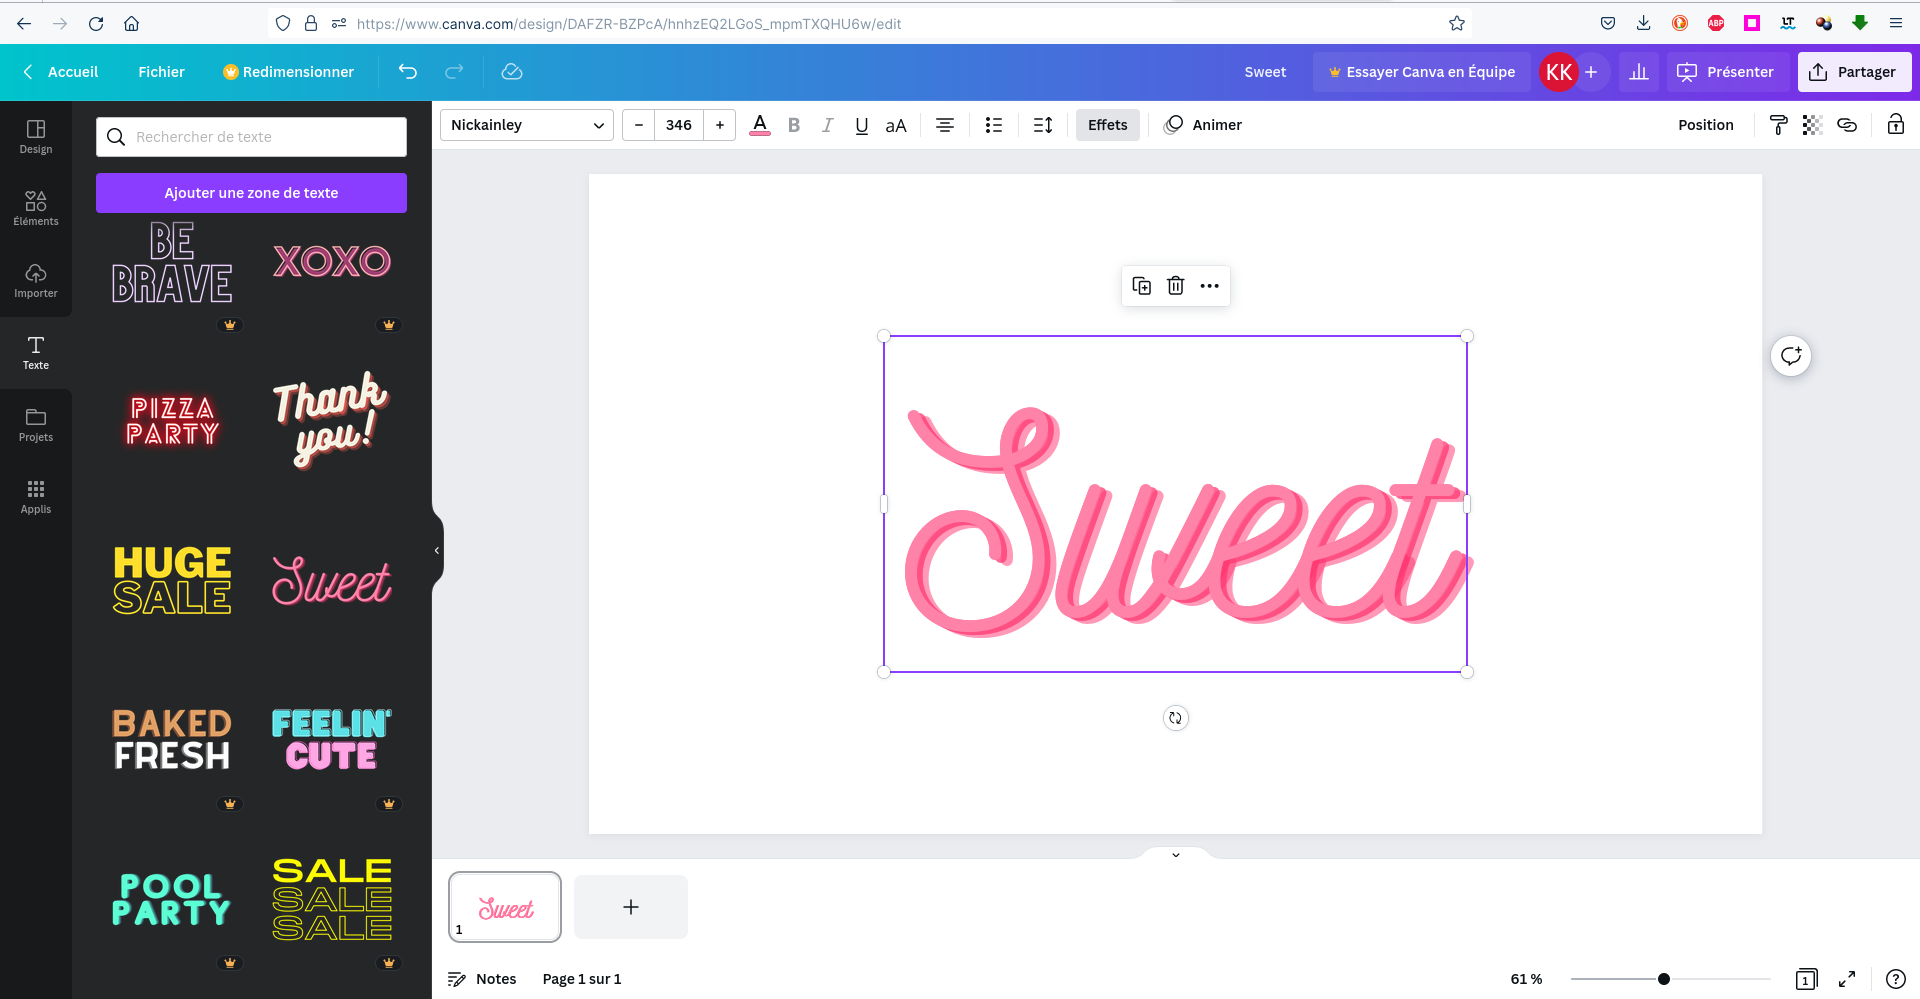Expand the more options ellipsis menu

click(x=1209, y=286)
